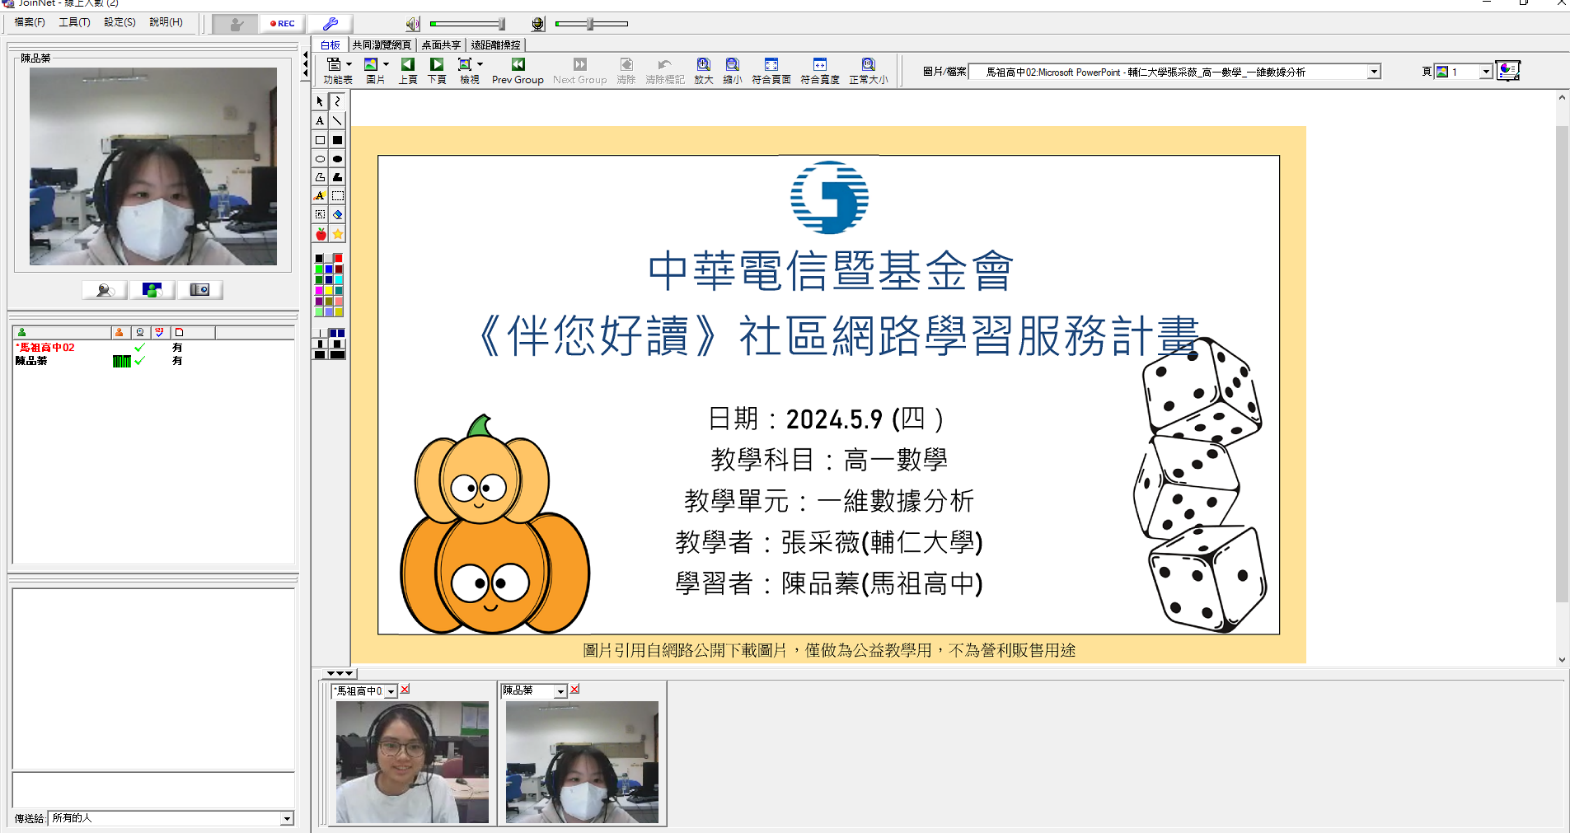Open the 陳品蓁 video thumbnail dropdown
Image resolution: width=1570 pixels, height=833 pixels.
click(561, 691)
